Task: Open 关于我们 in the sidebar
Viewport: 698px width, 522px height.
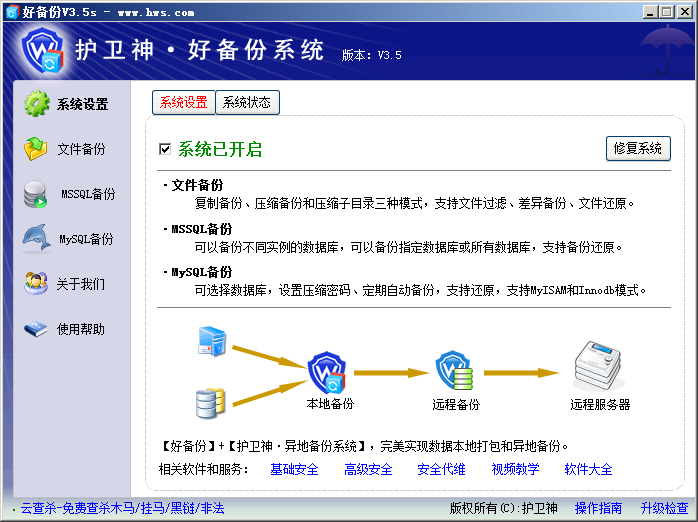Action: pyautogui.click(x=81, y=284)
